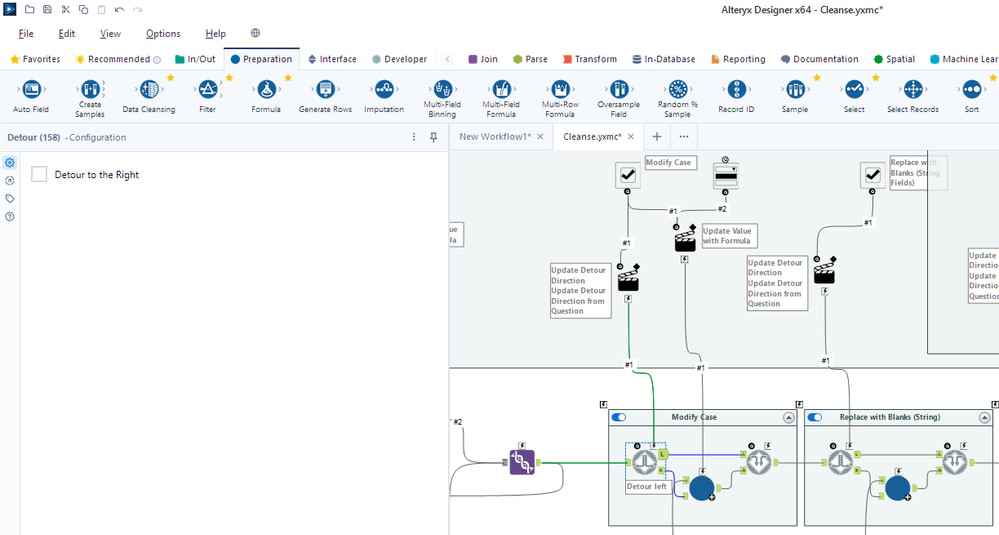
Task: Select the Multi-Field Binning tool
Action: click(442, 89)
